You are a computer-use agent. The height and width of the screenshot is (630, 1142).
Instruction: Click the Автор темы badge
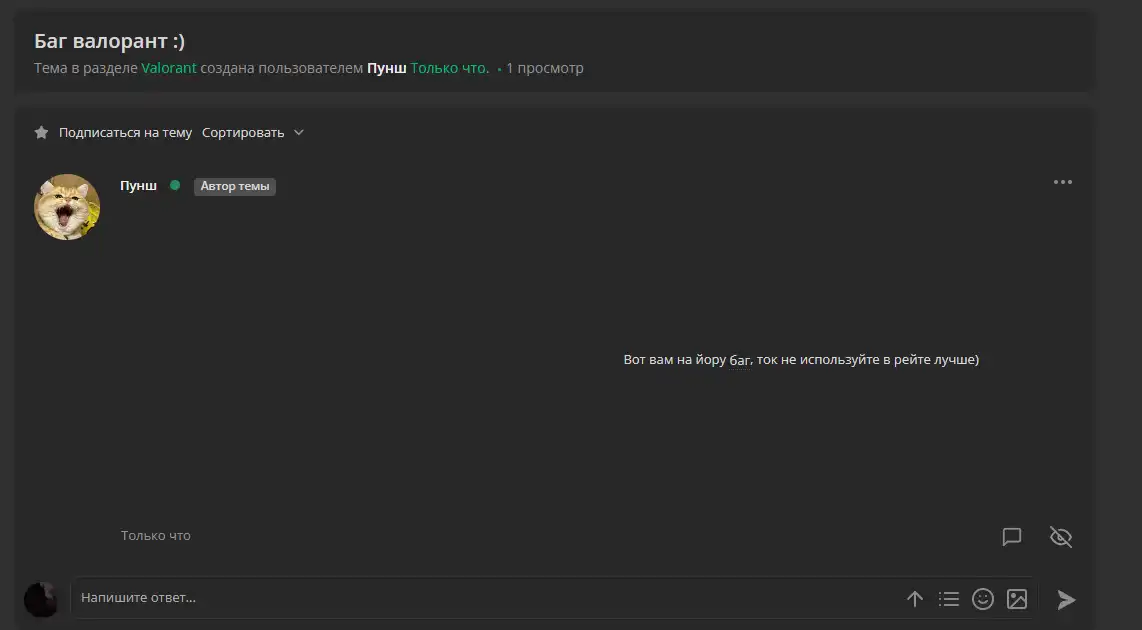[235, 186]
